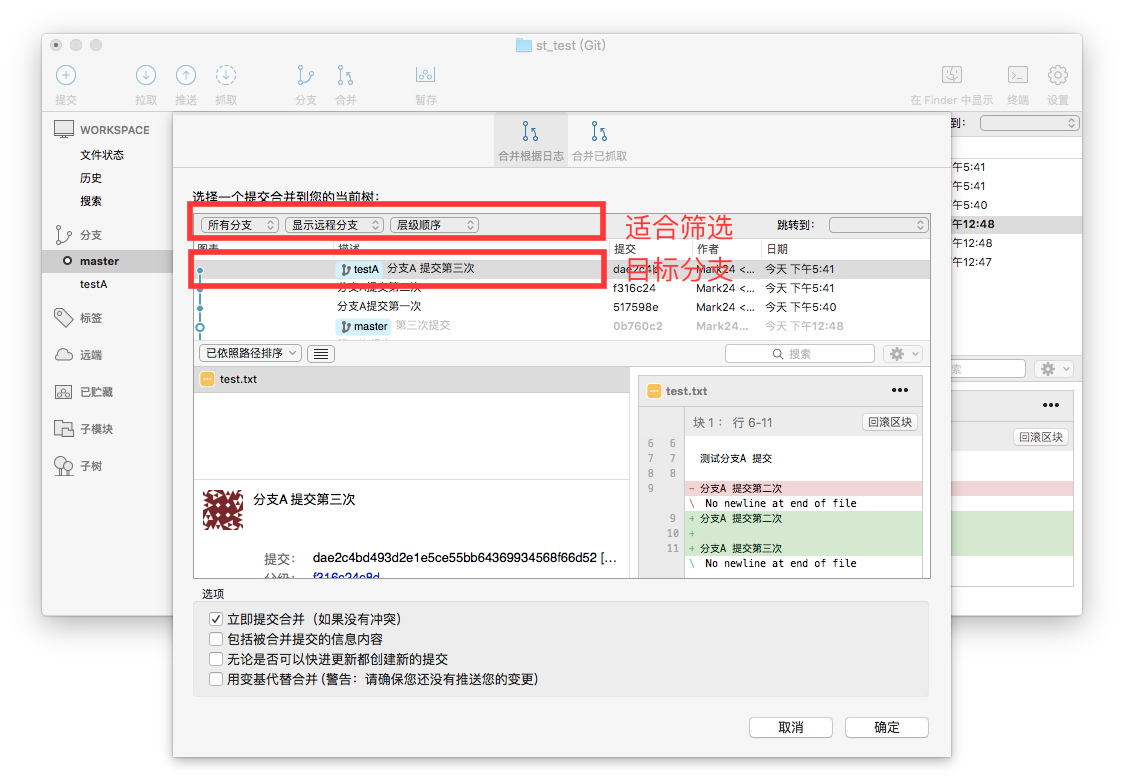Click the 日期 column header
The width and height of the screenshot is (1124, 778).
[x=777, y=249]
